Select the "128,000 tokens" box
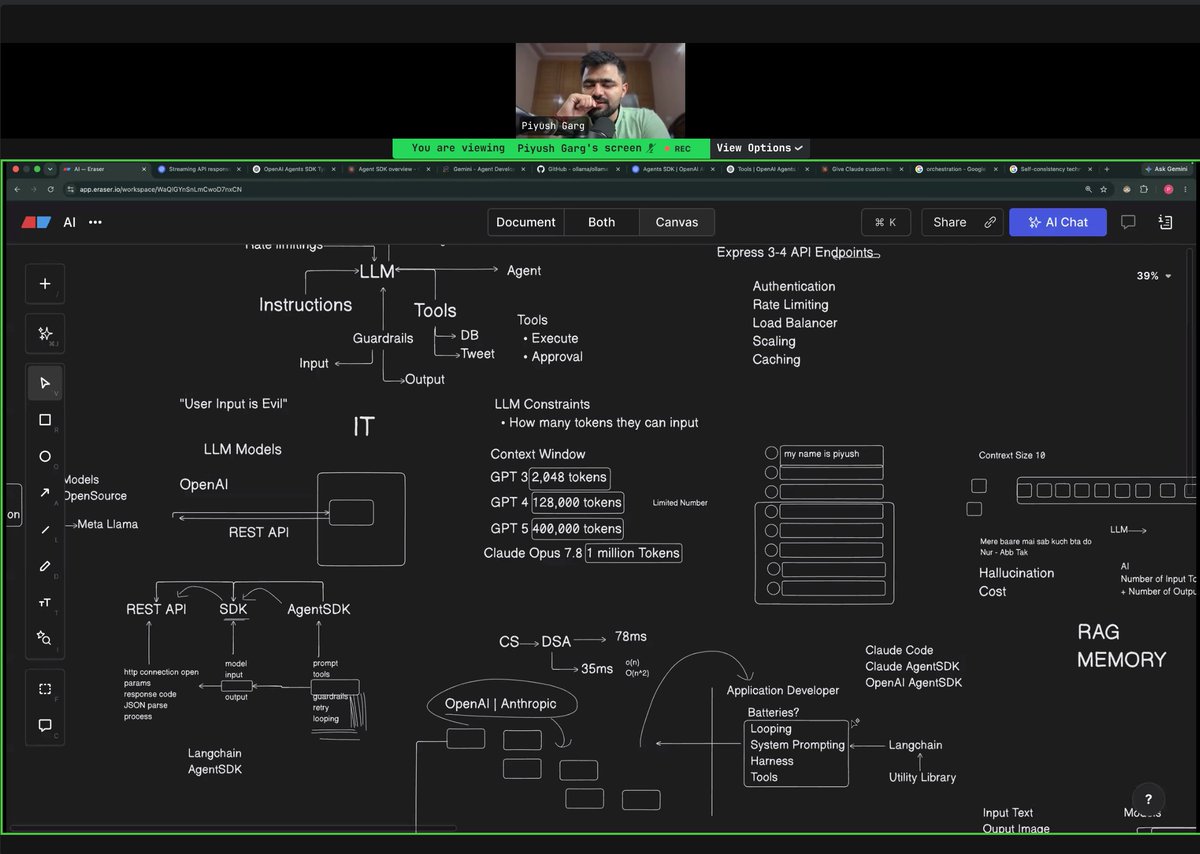Screen dimensions: 1200x854 576,503
